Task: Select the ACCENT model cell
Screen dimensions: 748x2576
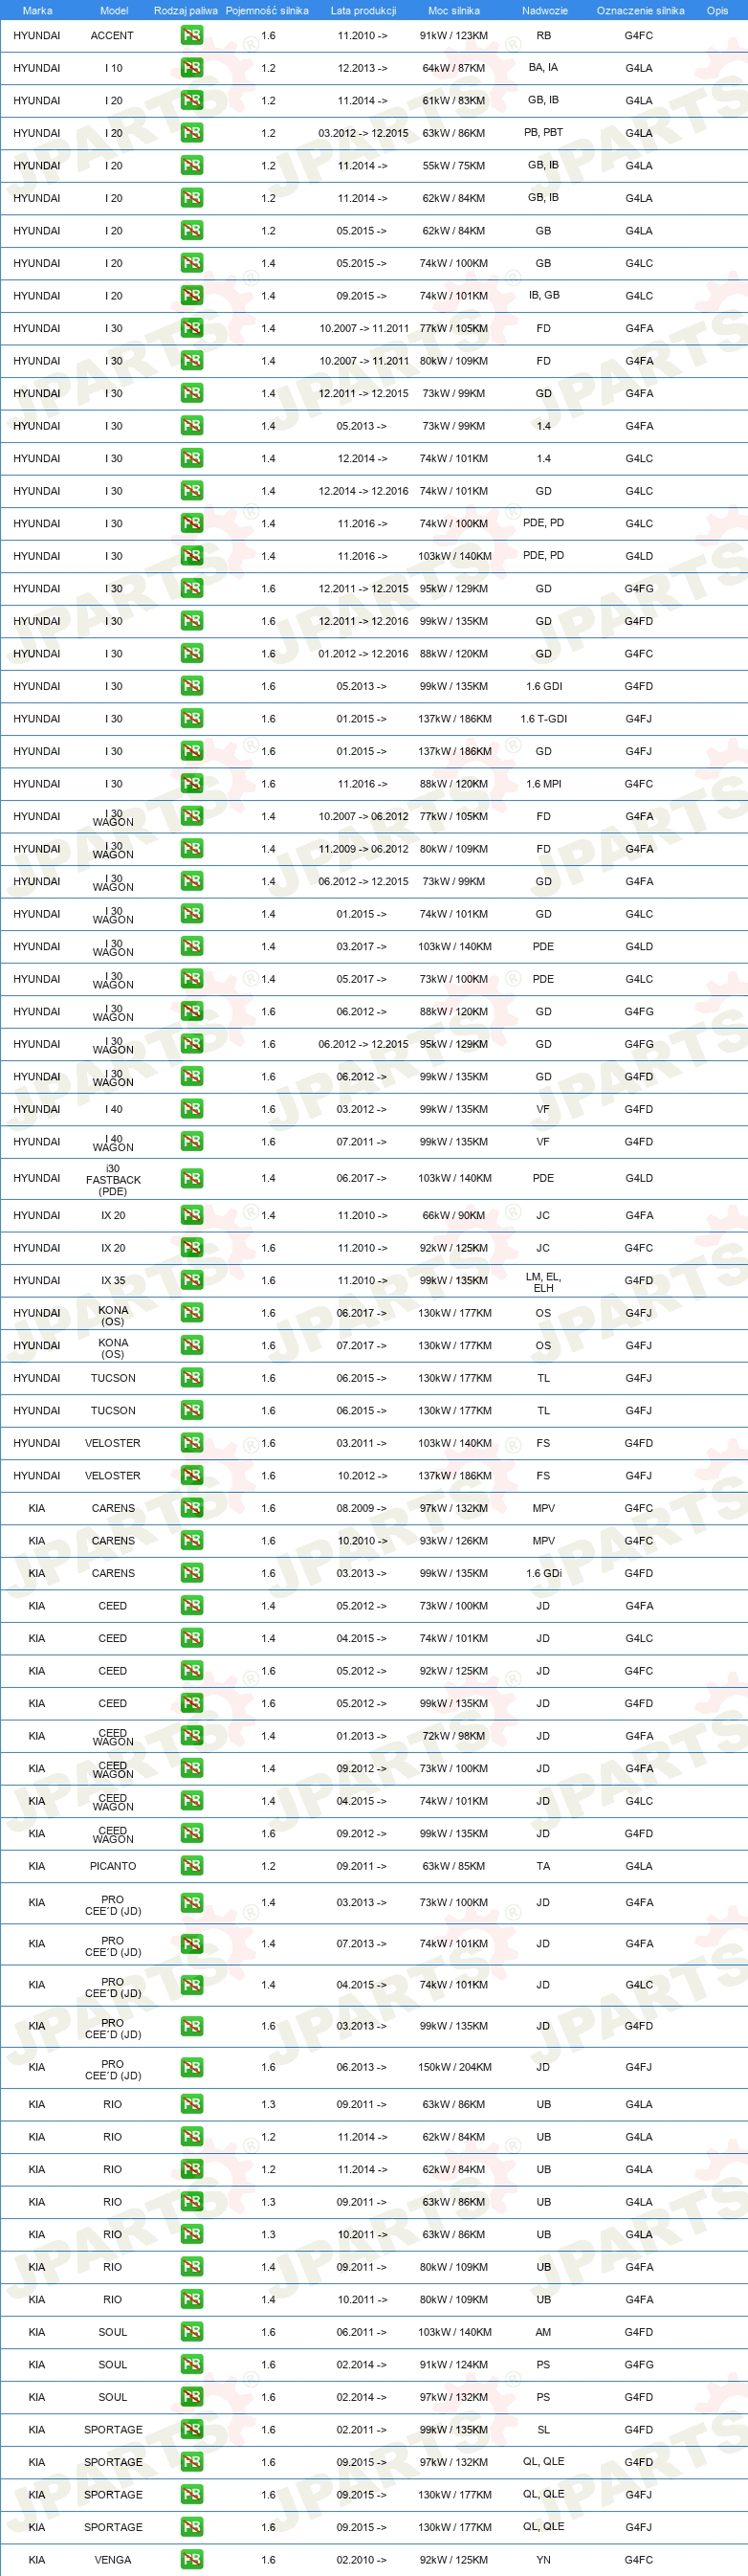Action: point(112,35)
